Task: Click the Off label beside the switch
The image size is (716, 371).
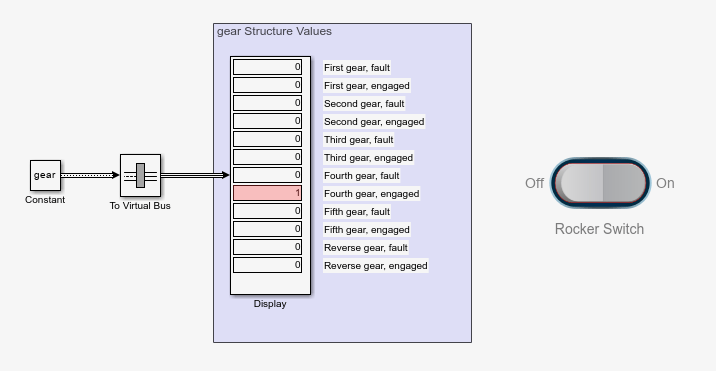Action: click(534, 183)
